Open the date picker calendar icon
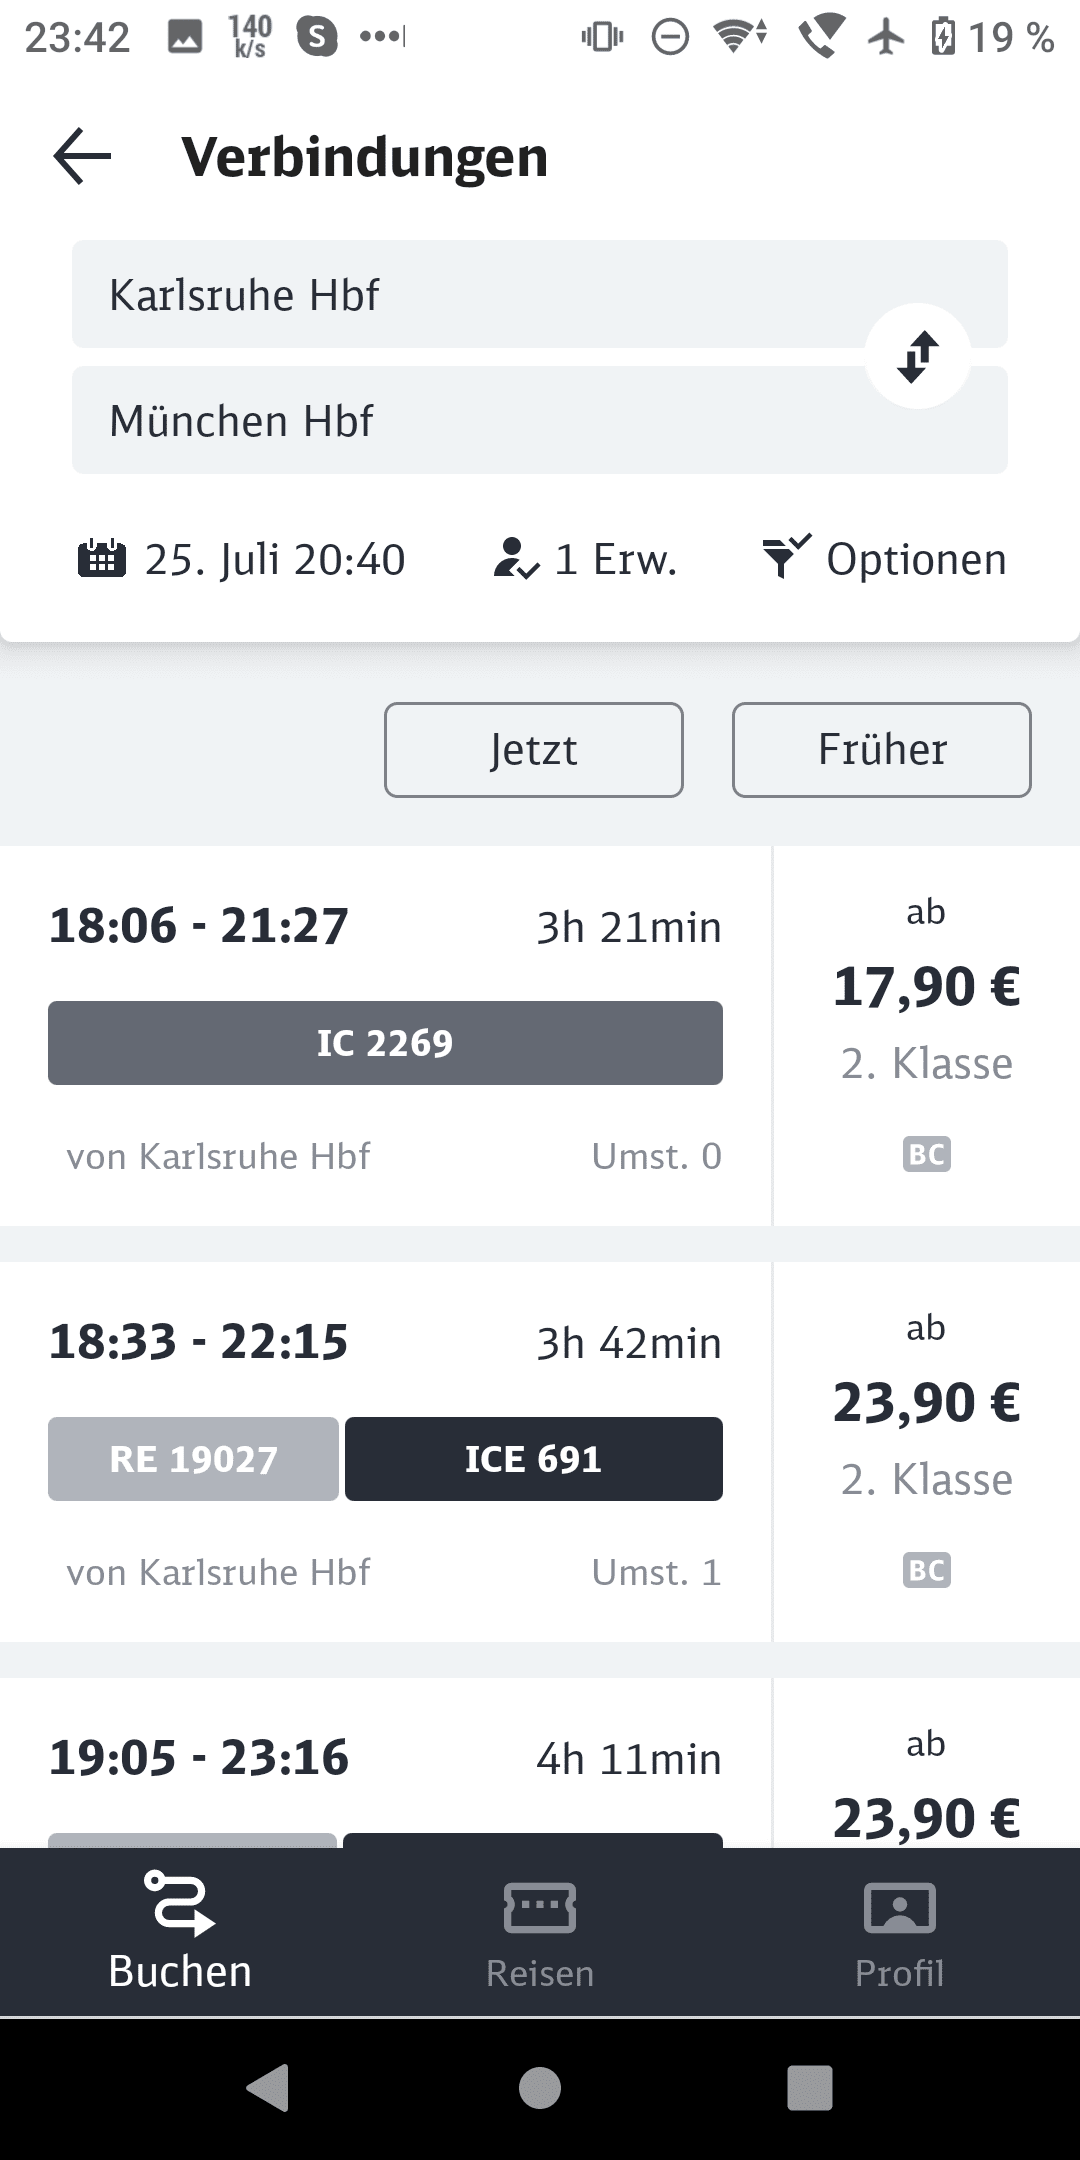The height and width of the screenshot is (2160, 1080). pyautogui.click(x=101, y=559)
